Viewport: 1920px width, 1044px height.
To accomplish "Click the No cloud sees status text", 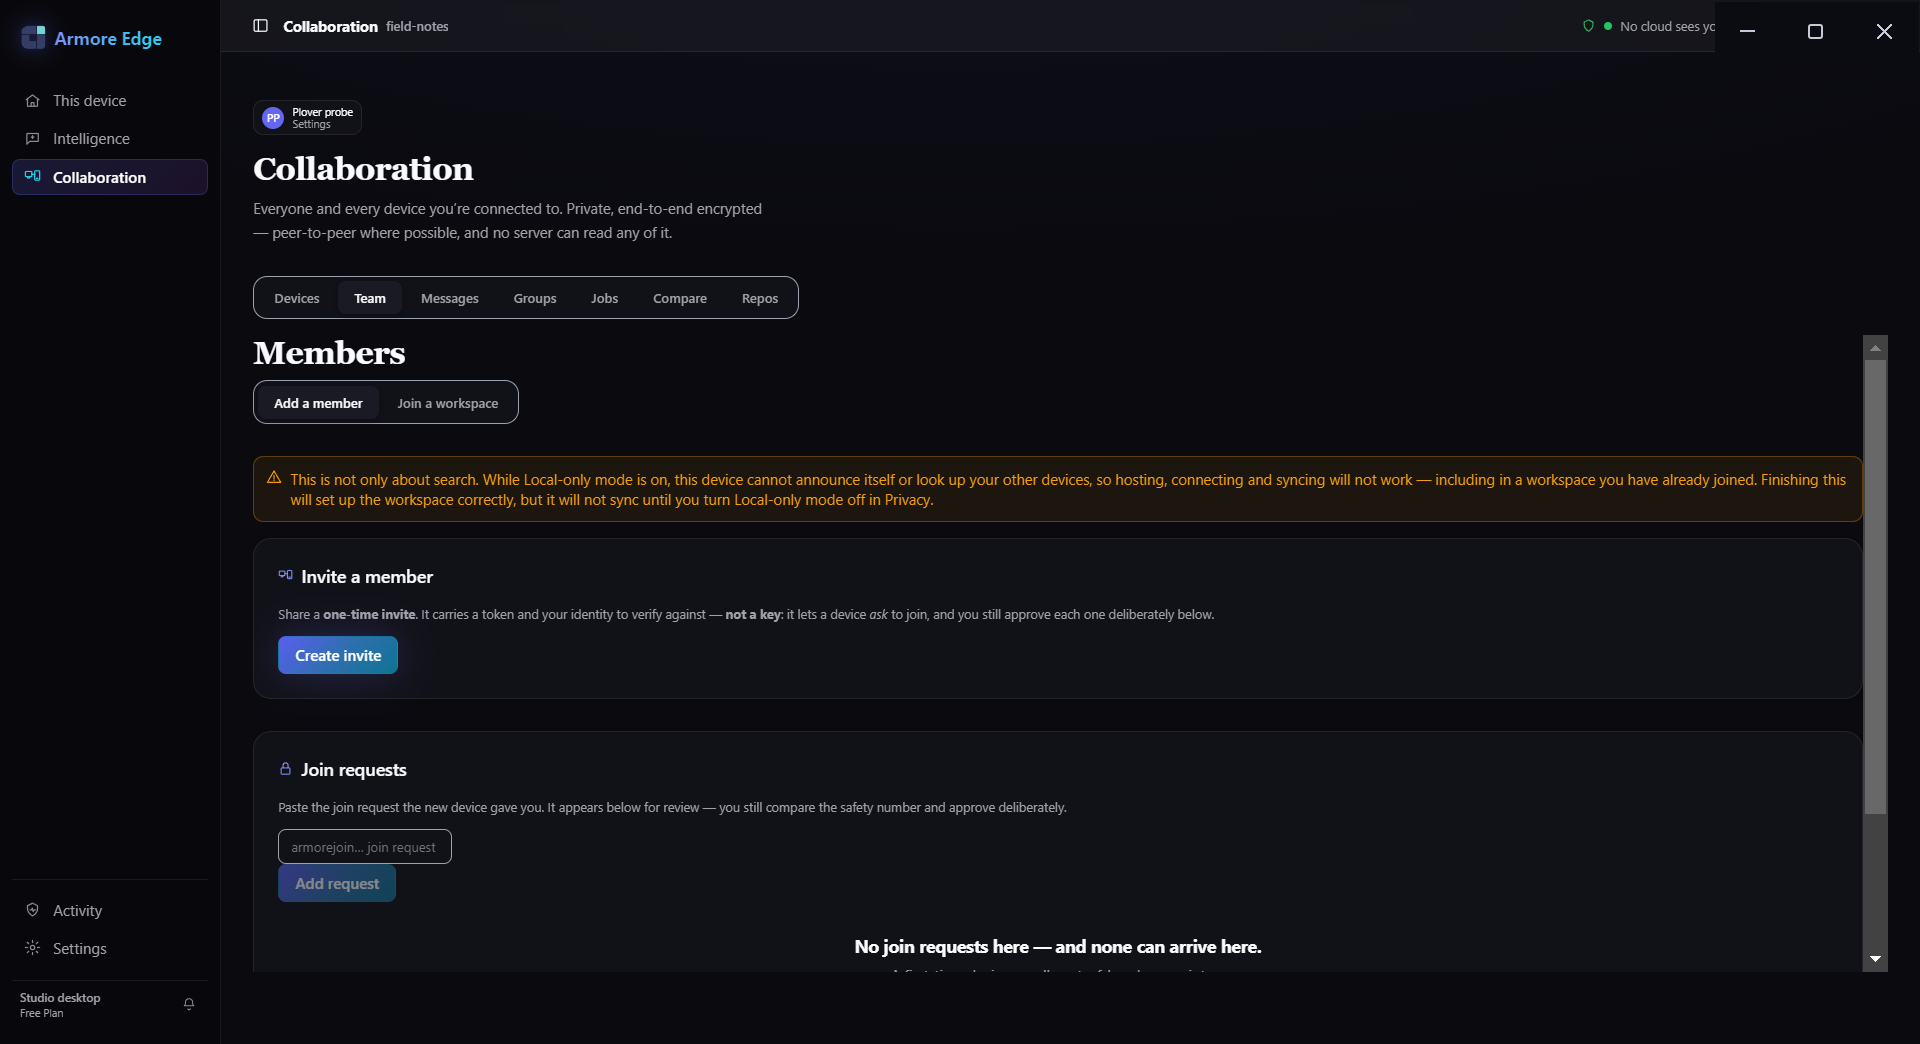I will [x=1667, y=26].
